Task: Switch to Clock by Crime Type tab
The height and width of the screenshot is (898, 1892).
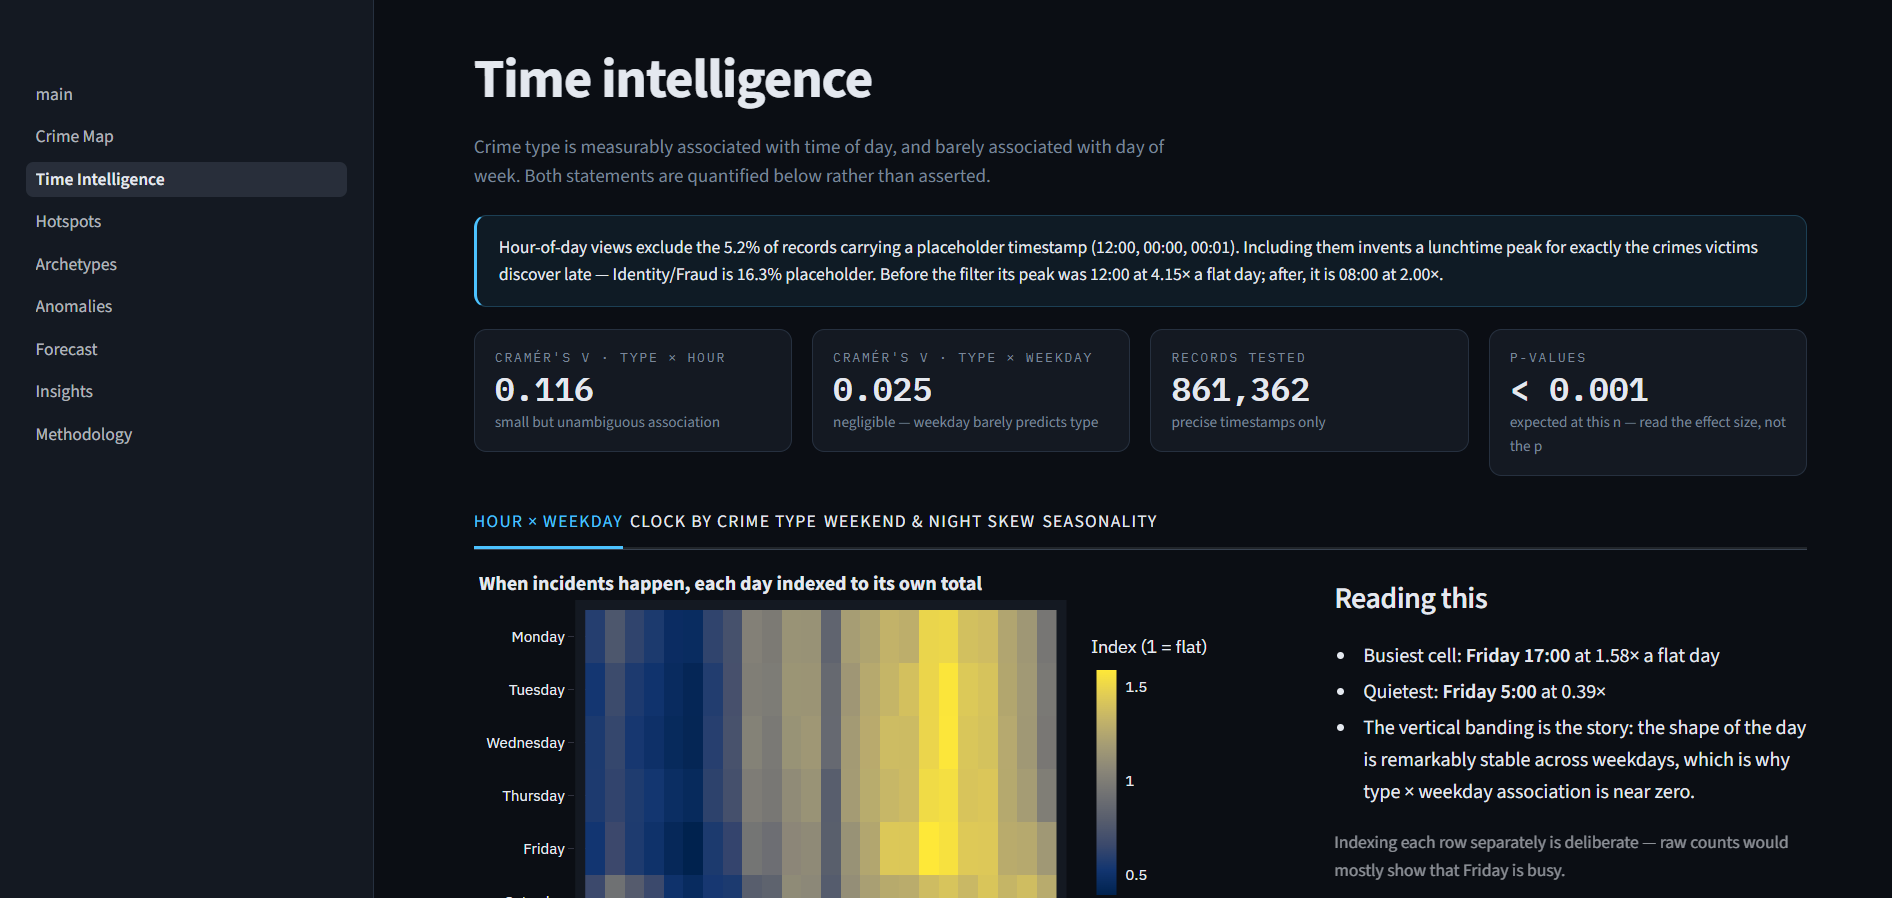Action: coord(723,522)
